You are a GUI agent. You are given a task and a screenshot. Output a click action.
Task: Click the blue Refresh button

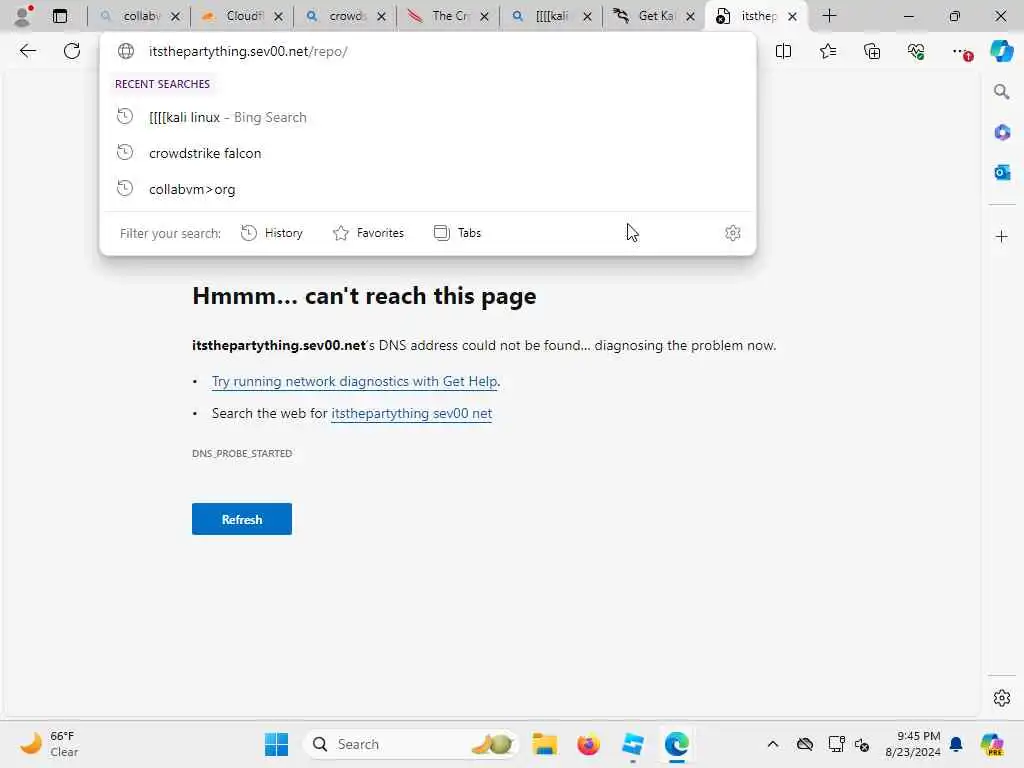click(242, 519)
